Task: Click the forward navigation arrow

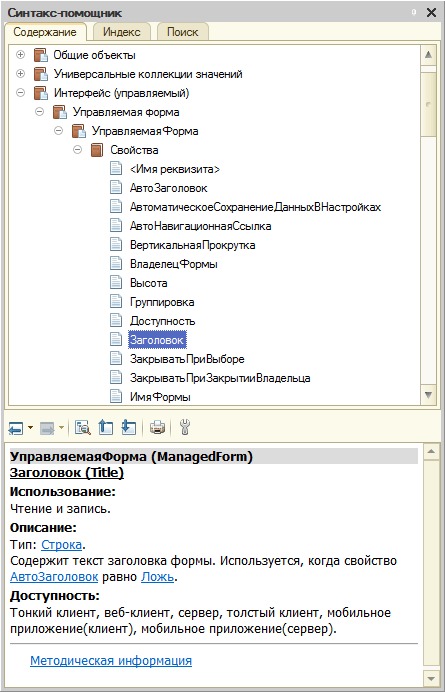Action: pos(46,427)
